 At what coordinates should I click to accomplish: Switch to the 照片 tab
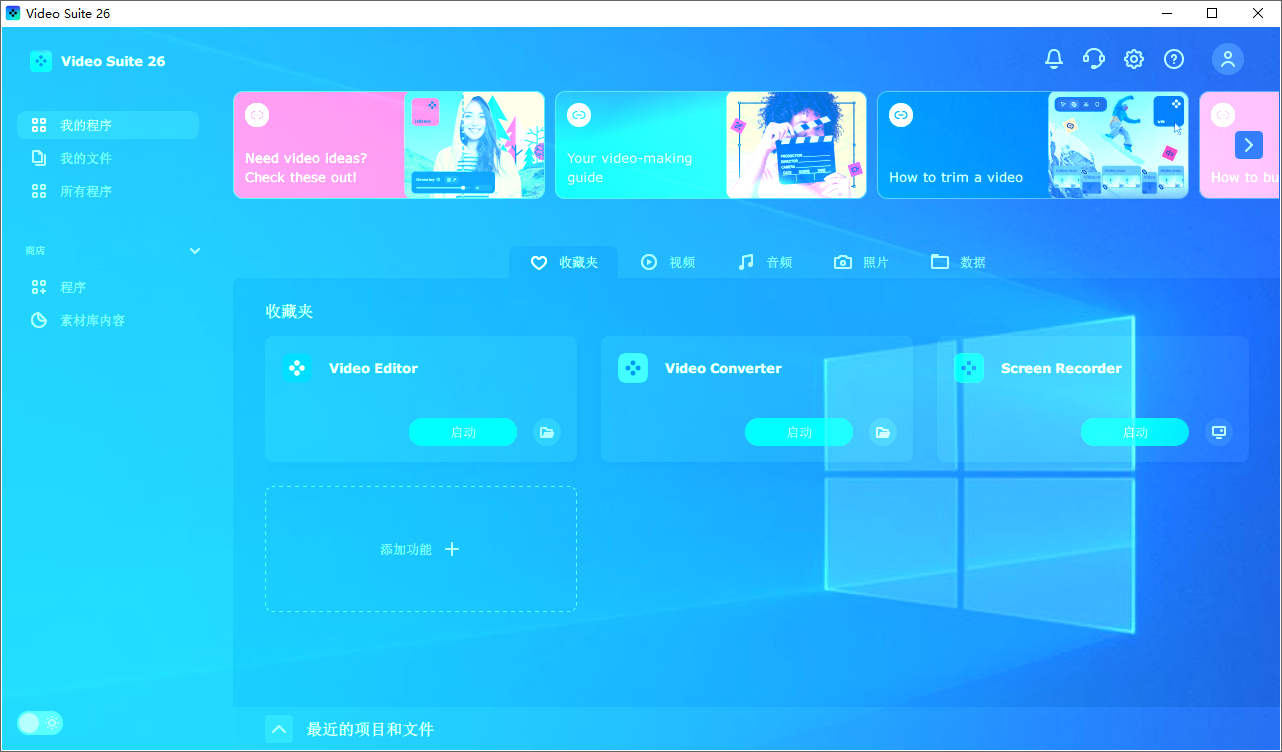(x=862, y=262)
